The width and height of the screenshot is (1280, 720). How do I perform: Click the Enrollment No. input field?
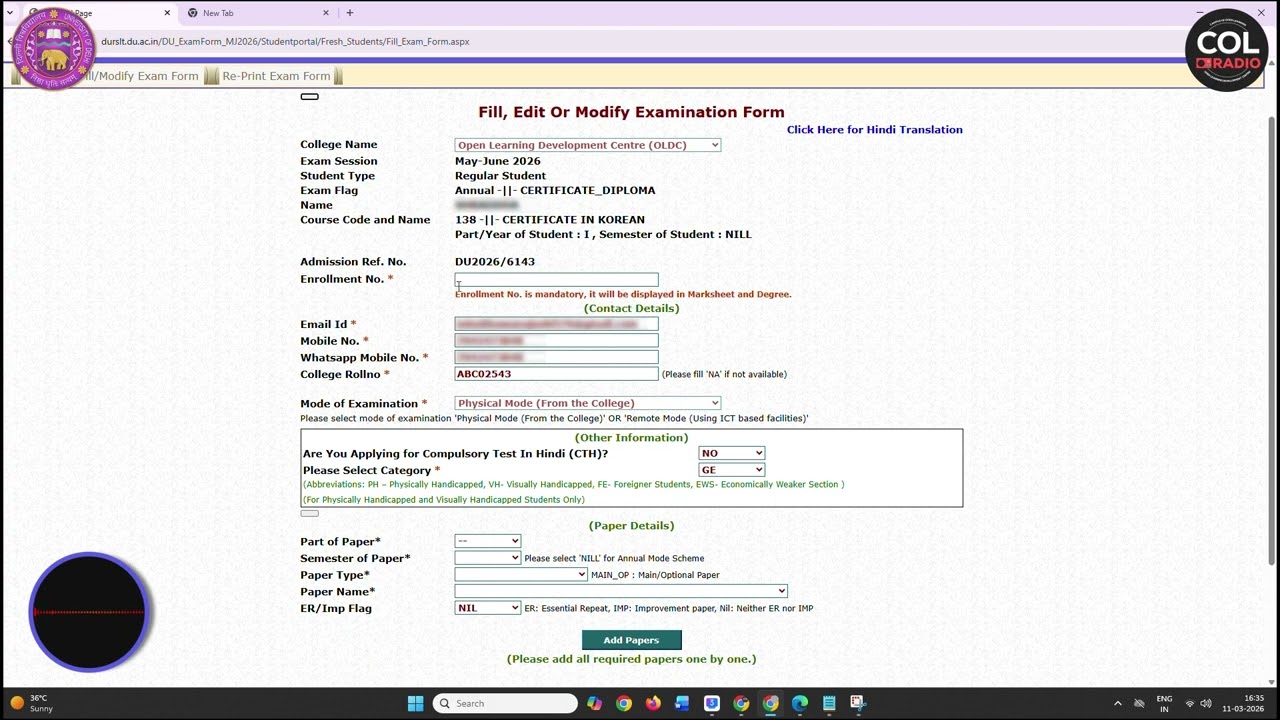pyautogui.click(x=556, y=279)
